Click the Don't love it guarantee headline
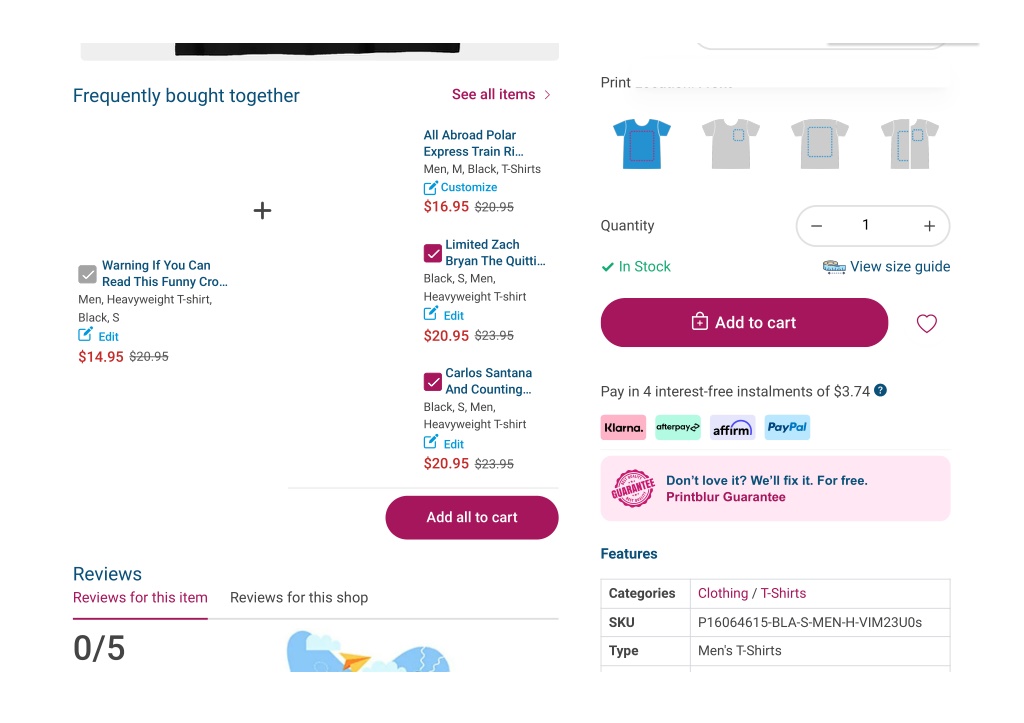 click(x=767, y=481)
